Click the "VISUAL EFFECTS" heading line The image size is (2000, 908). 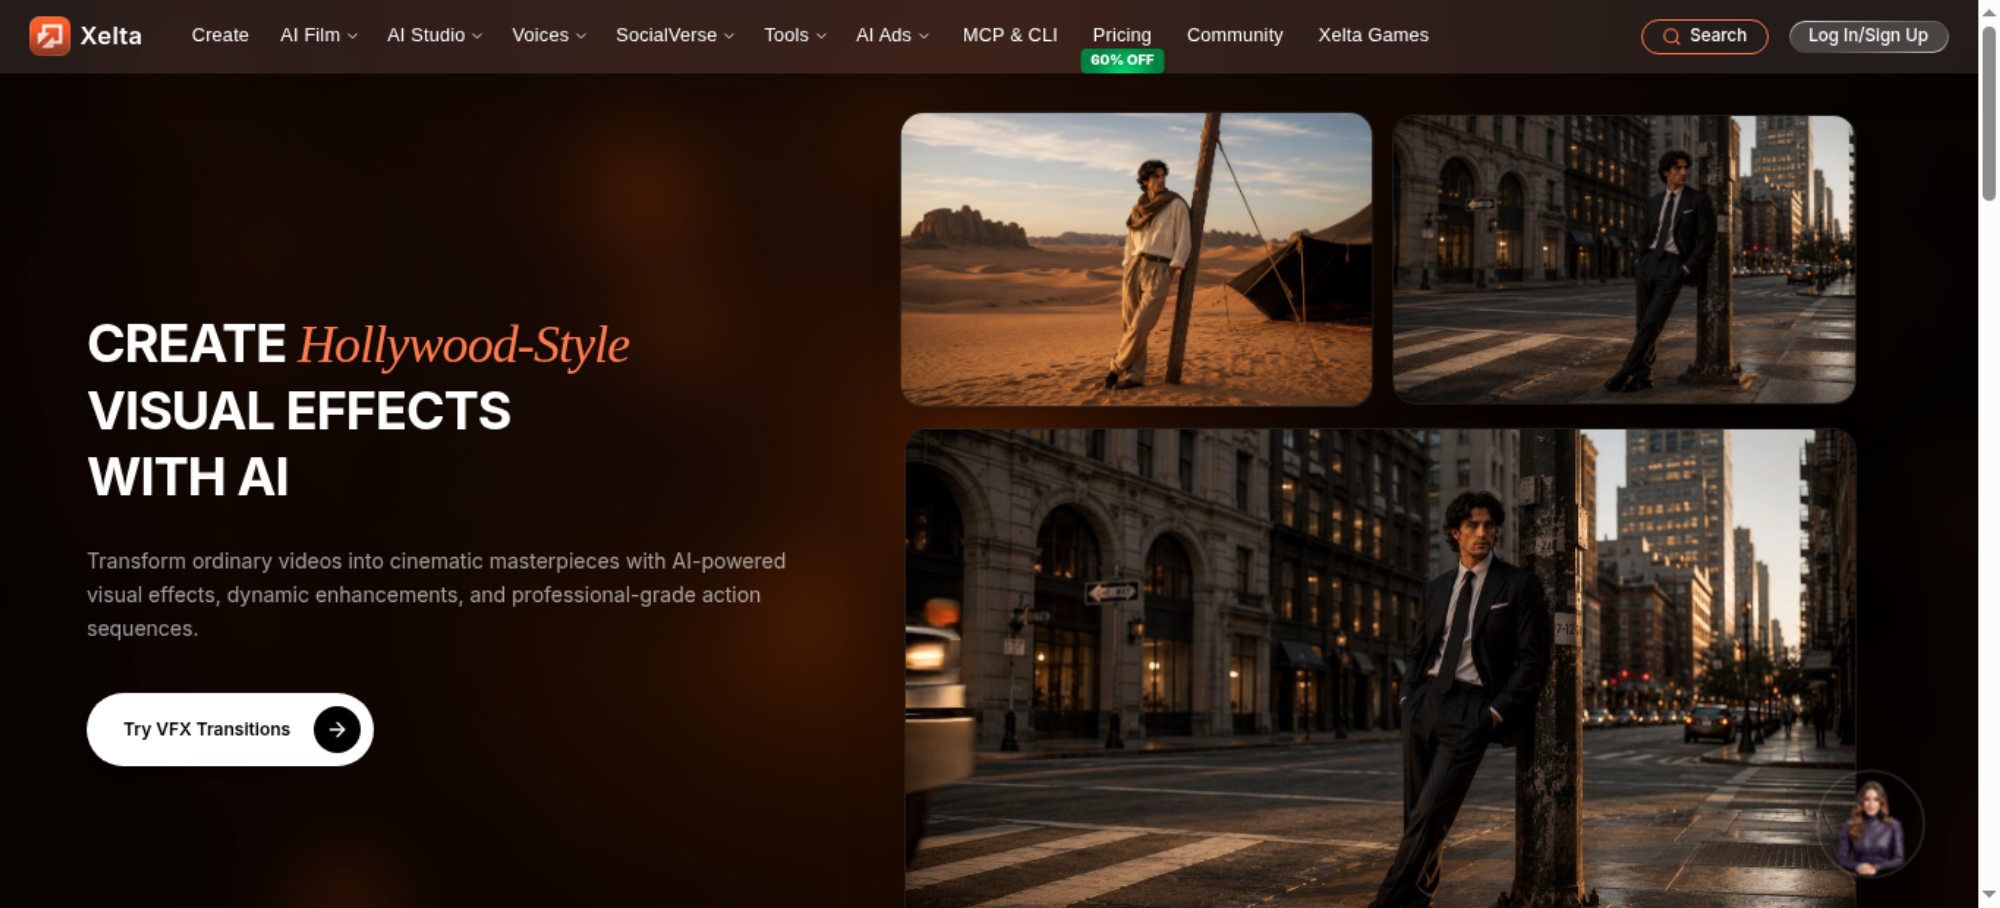click(x=299, y=411)
